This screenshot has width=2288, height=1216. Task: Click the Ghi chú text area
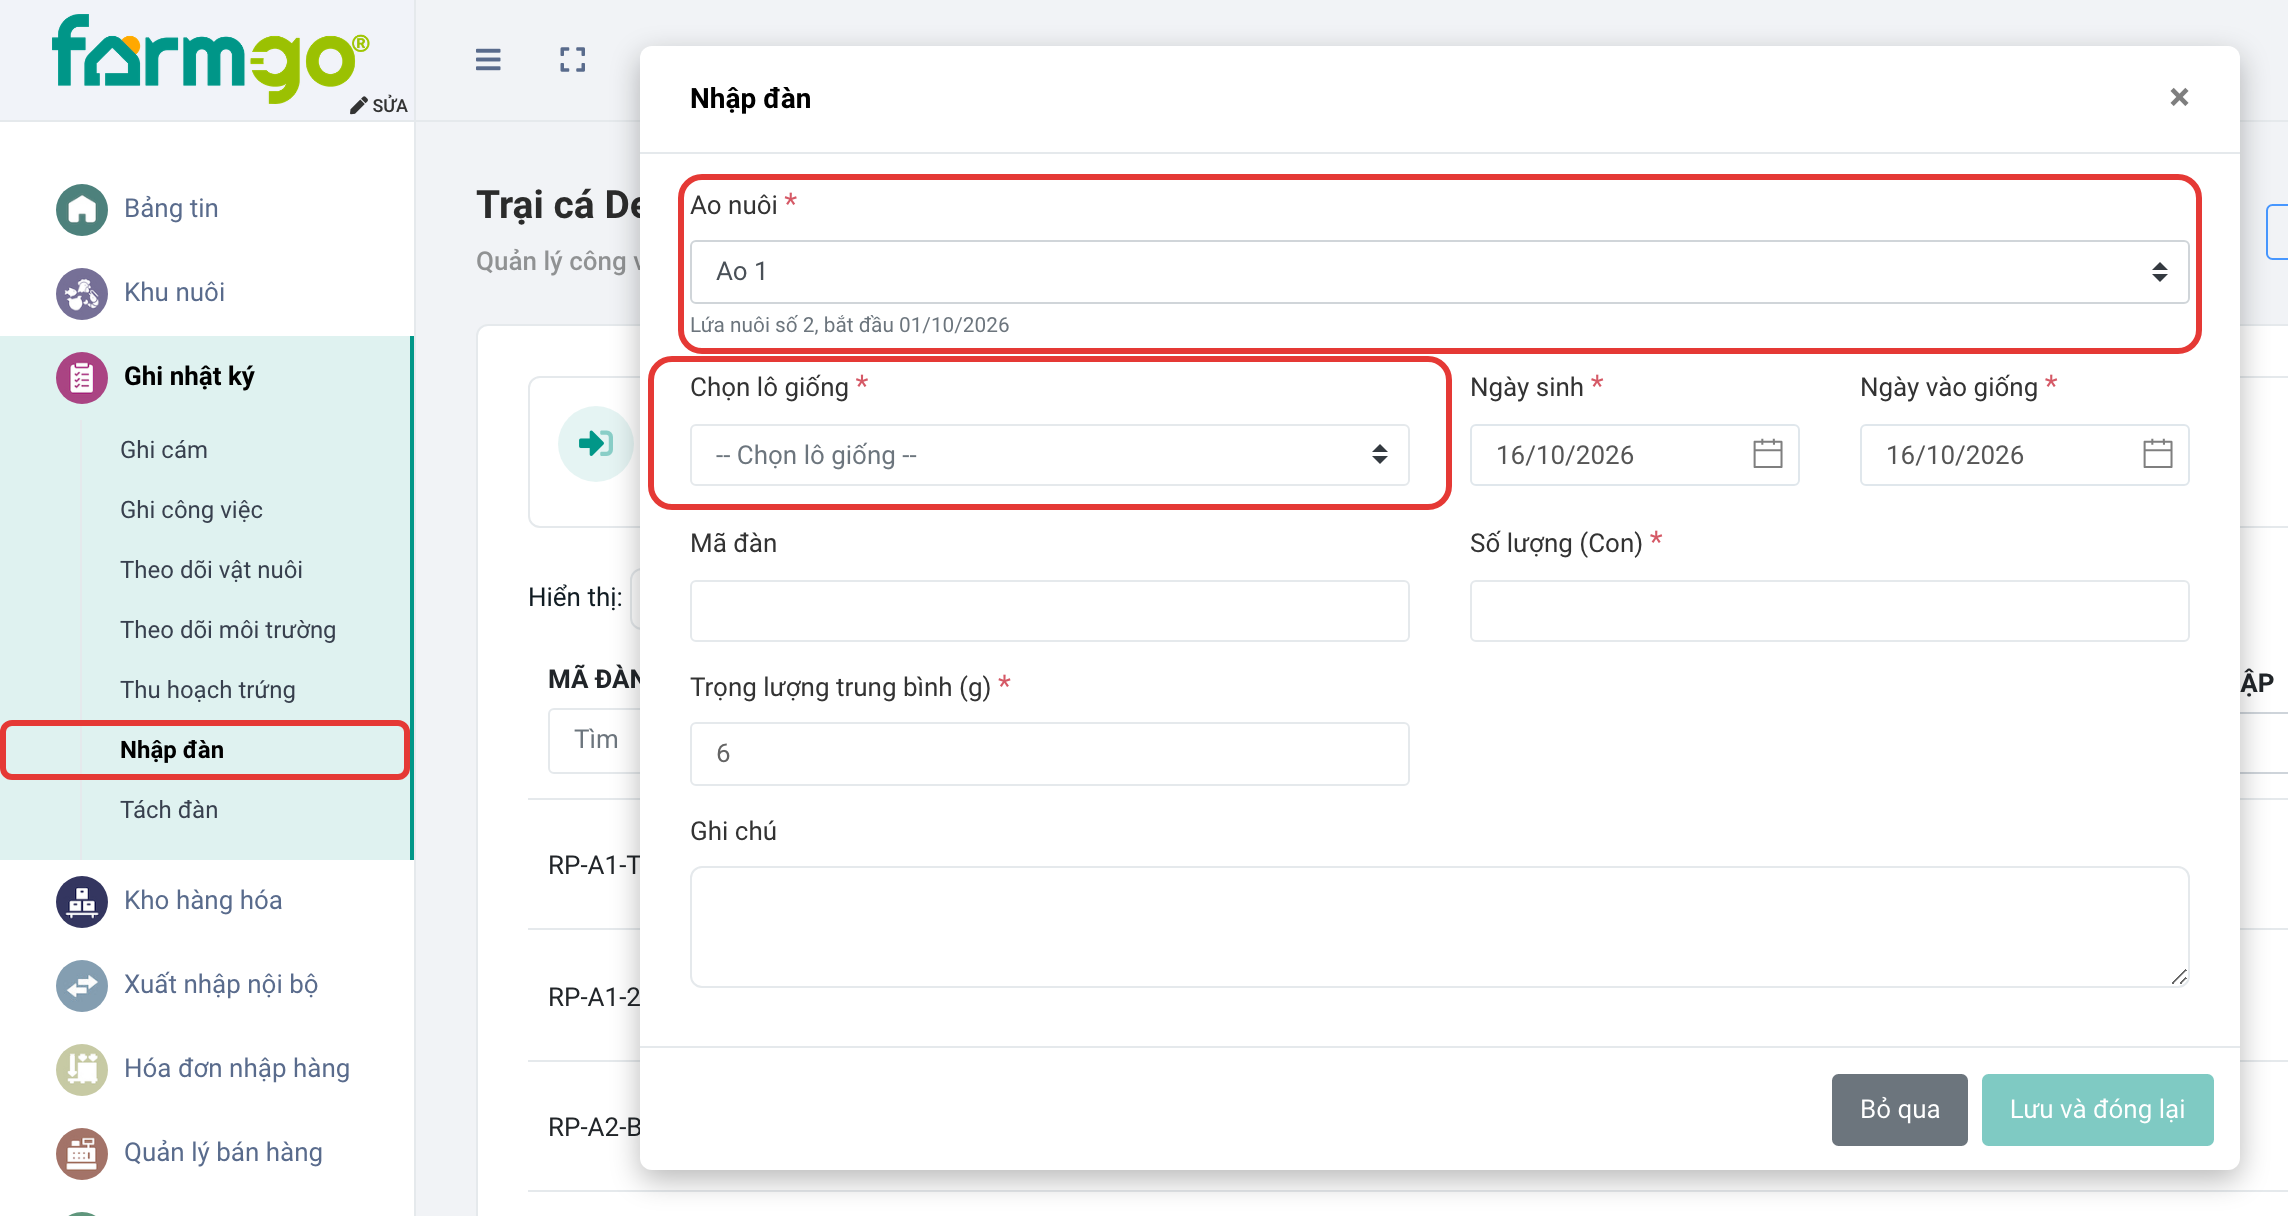point(1439,927)
